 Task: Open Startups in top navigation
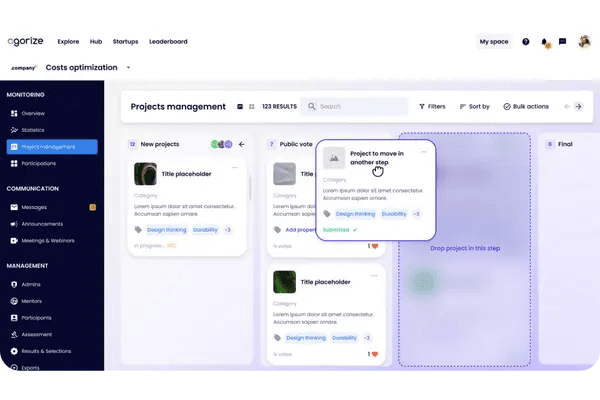pos(126,41)
